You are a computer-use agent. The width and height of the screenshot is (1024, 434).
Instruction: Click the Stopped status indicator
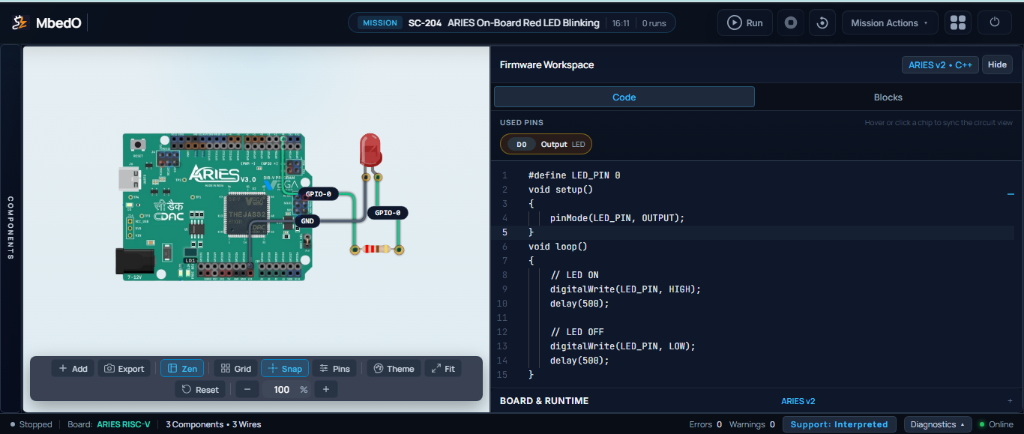(31, 424)
